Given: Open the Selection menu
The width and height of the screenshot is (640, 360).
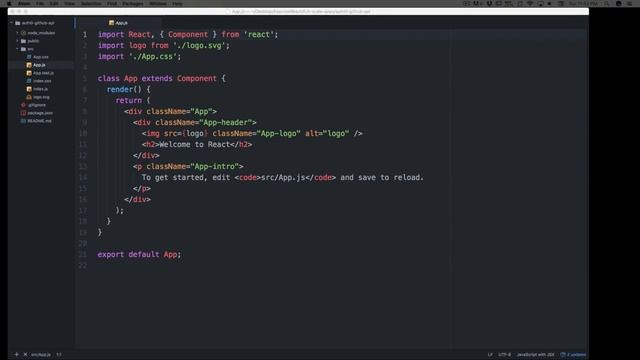Looking at the screenshot, I should (x=91, y=4).
